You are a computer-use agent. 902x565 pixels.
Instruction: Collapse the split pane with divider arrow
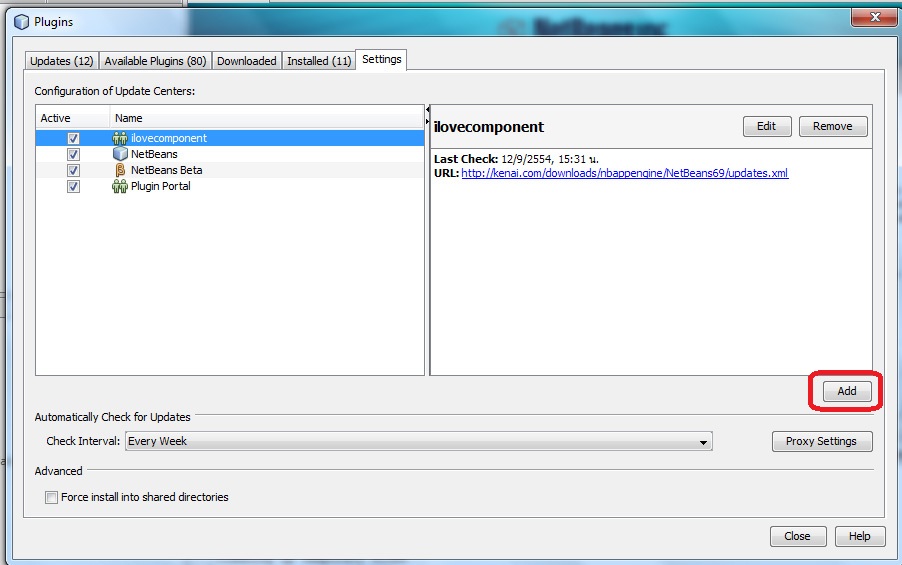click(x=427, y=109)
